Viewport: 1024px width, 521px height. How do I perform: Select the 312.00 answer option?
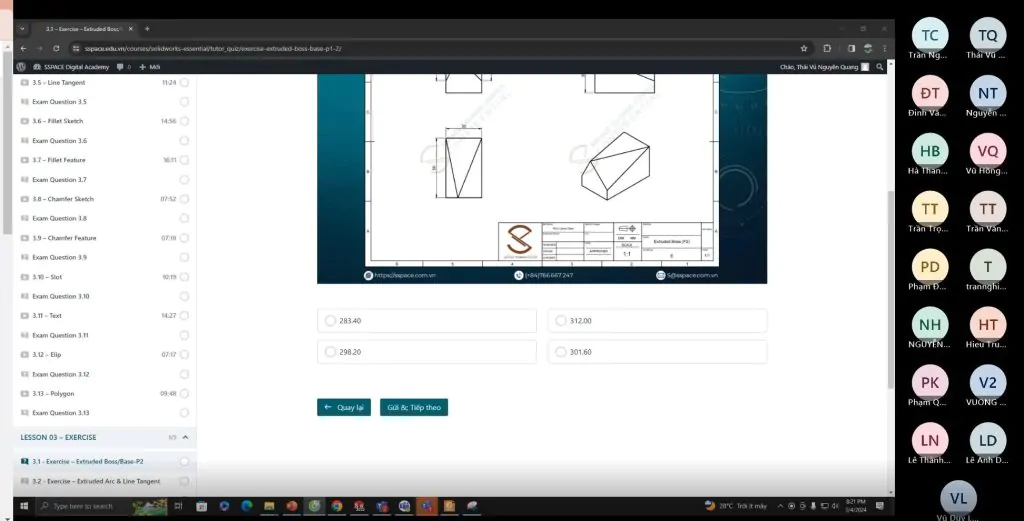pos(657,321)
